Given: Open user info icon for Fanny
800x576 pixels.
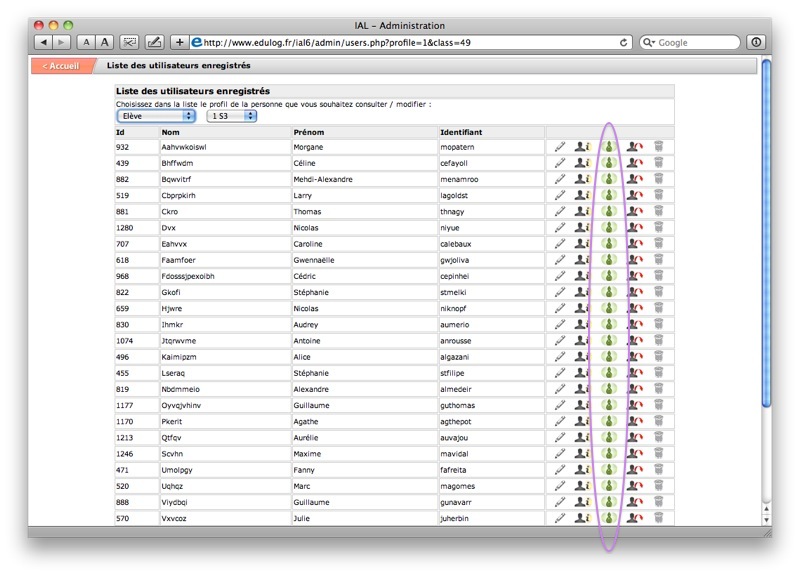Looking at the screenshot, I should pos(582,468).
